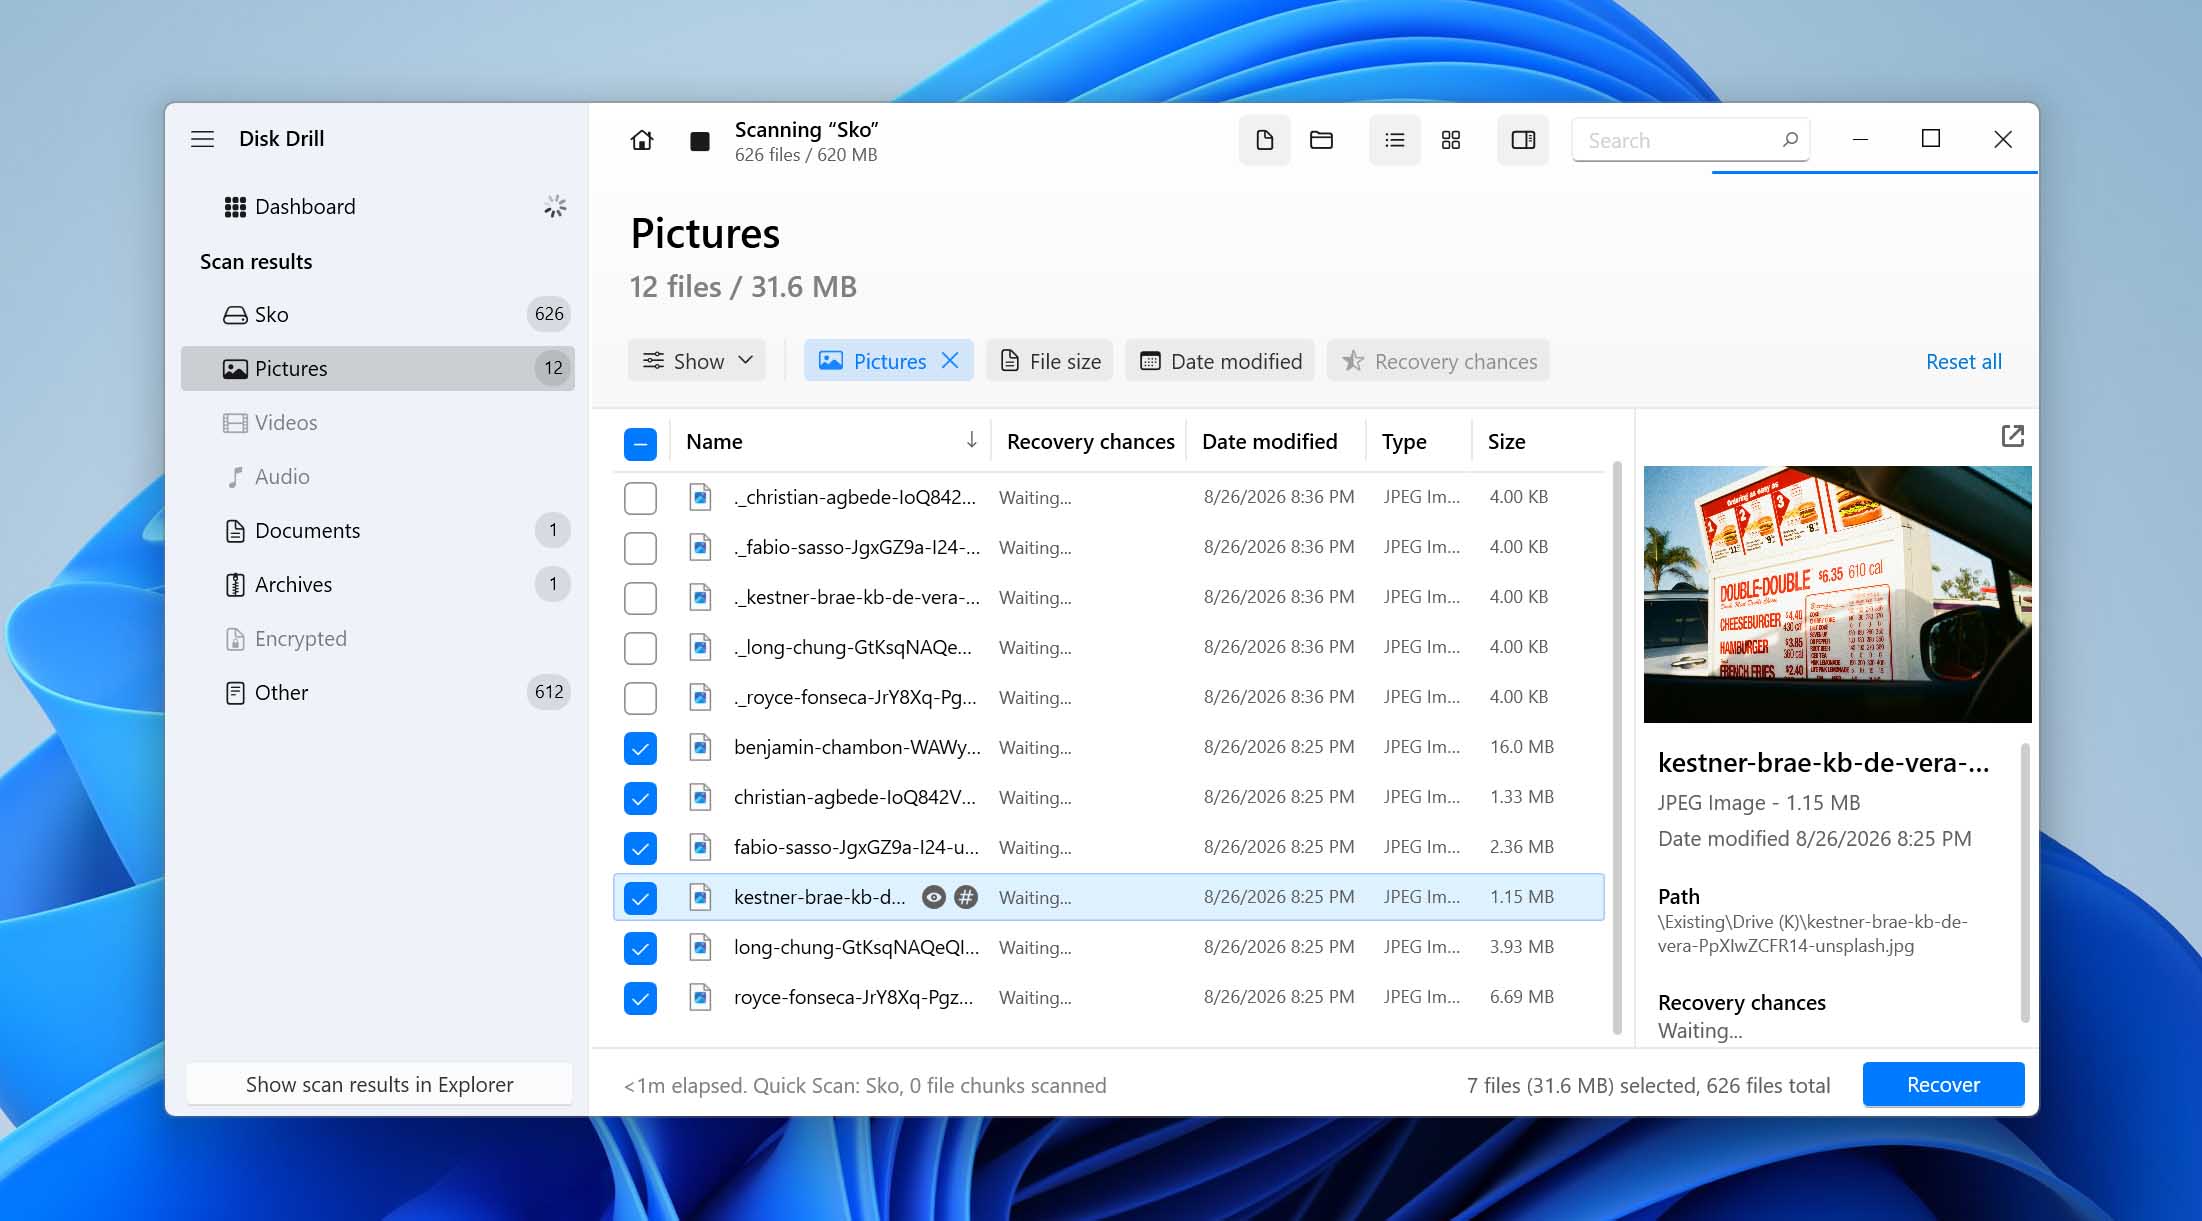
Task: Go to the home screen via house icon
Action: pos(642,140)
